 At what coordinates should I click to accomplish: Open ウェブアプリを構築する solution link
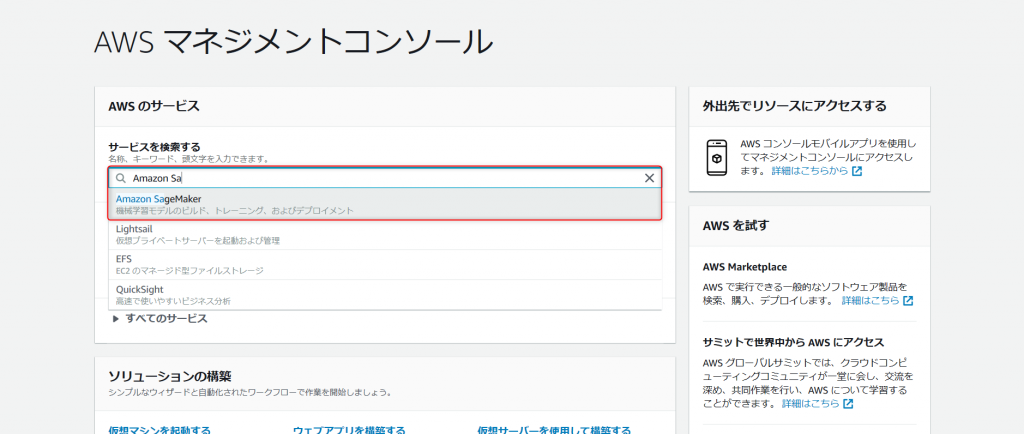[x=349, y=430]
